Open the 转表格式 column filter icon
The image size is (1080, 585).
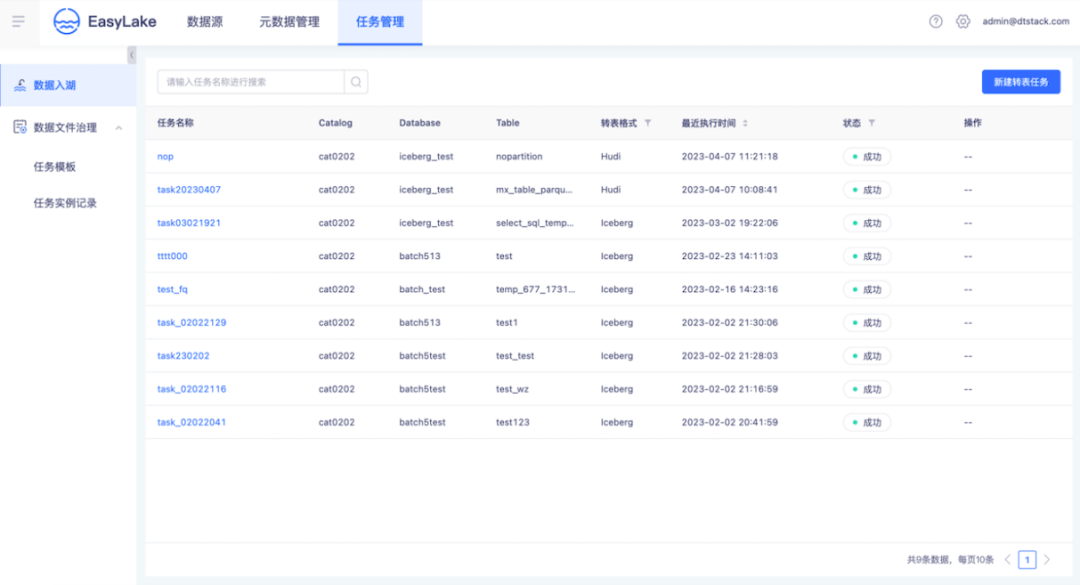(647, 123)
